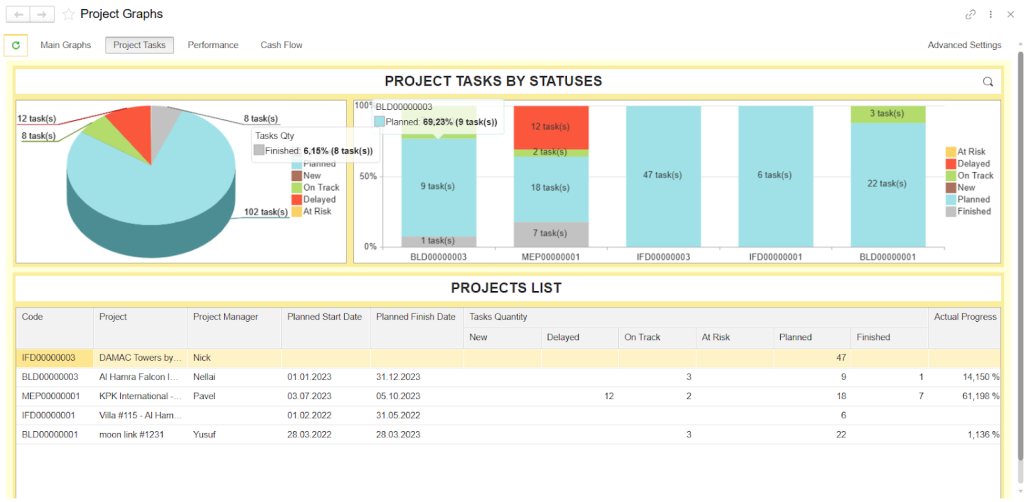Click the copy link chain icon
The height and width of the screenshot is (502, 1024).
coord(970,15)
